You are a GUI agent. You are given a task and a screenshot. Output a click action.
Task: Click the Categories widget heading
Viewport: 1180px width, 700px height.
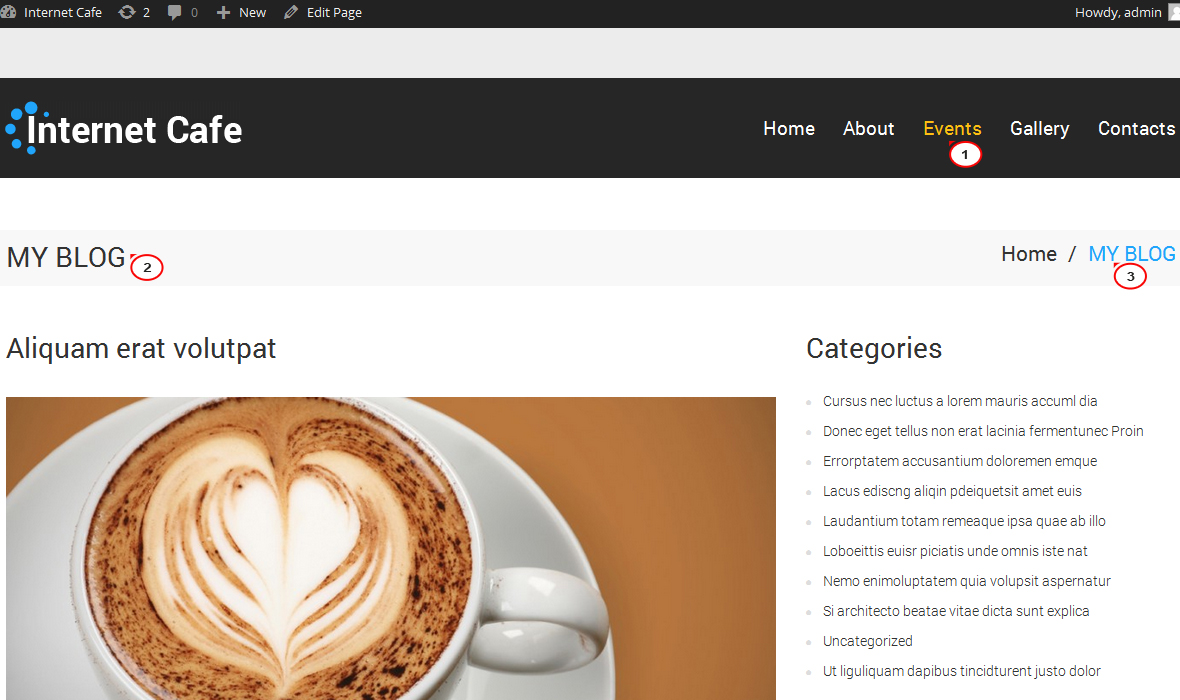[874, 348]
